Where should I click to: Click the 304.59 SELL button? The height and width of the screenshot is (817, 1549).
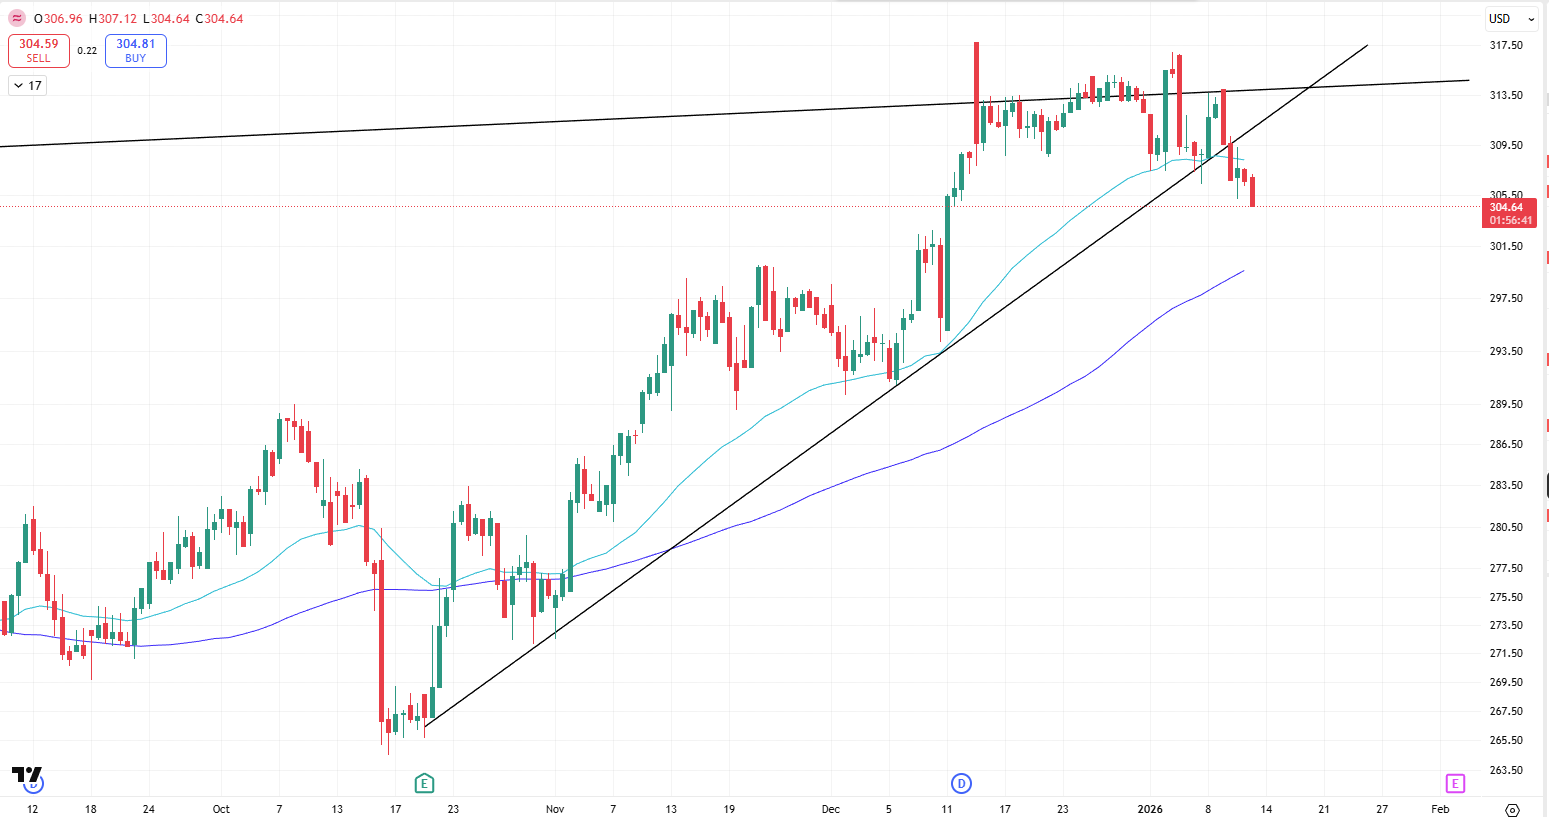(38, 50)
